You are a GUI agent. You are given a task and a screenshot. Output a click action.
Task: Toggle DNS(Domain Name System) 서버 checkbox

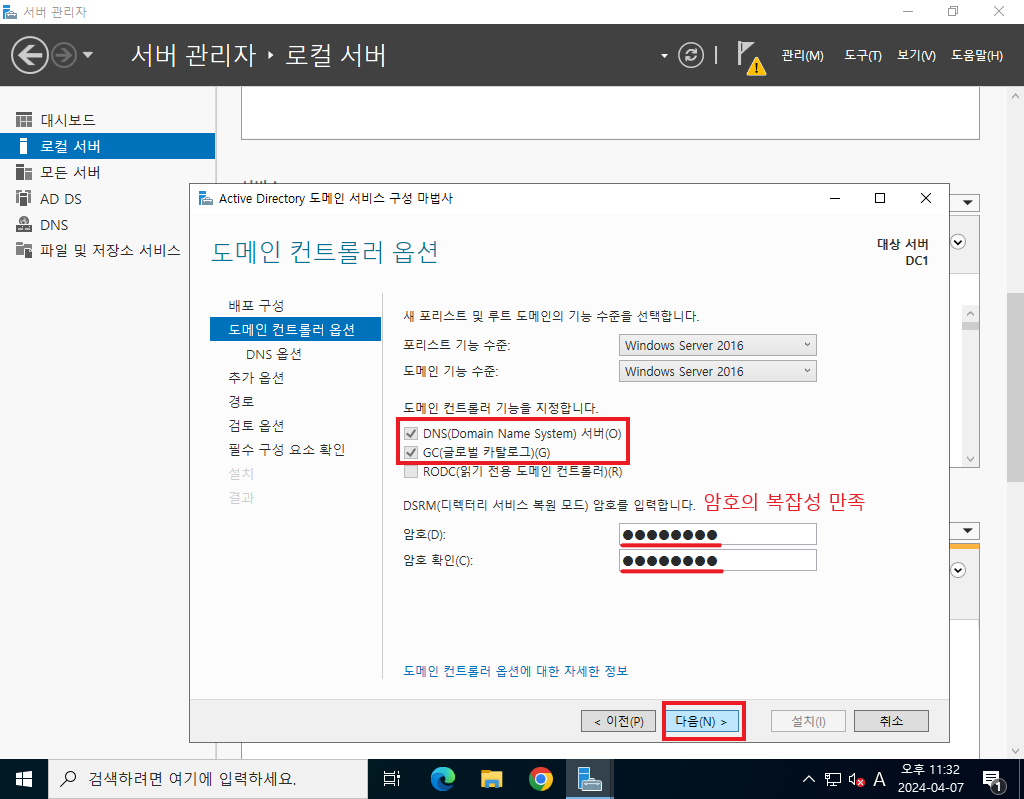[x=411, y=433]
